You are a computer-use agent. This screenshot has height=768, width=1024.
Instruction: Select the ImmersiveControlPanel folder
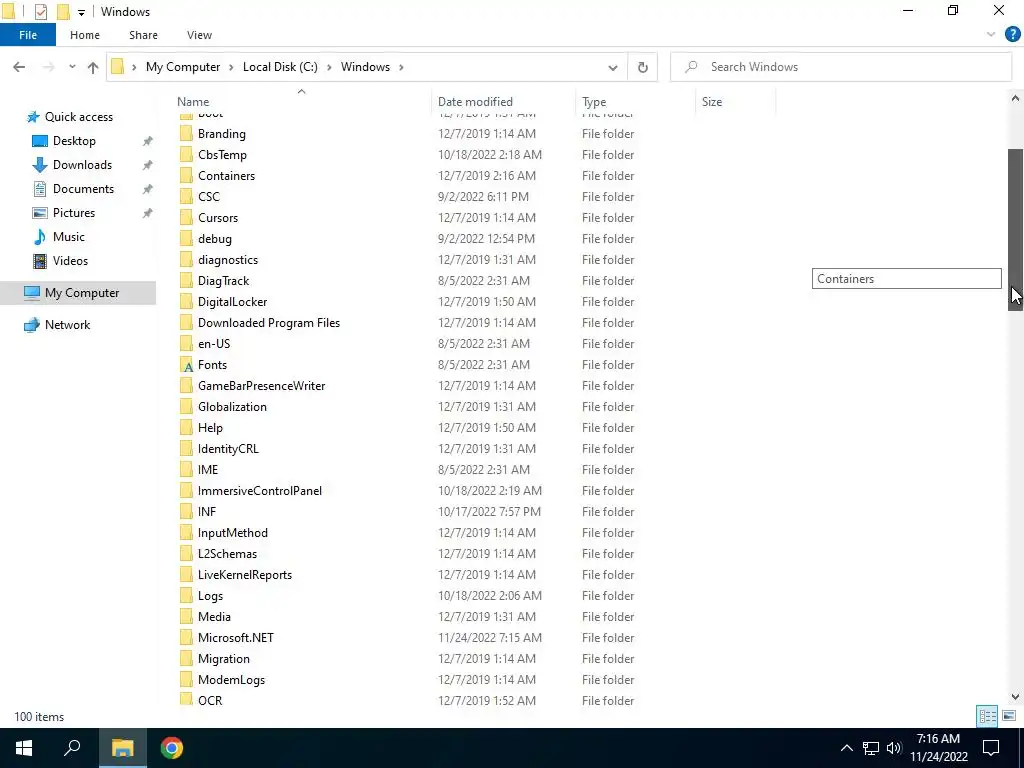click(260, 490)
